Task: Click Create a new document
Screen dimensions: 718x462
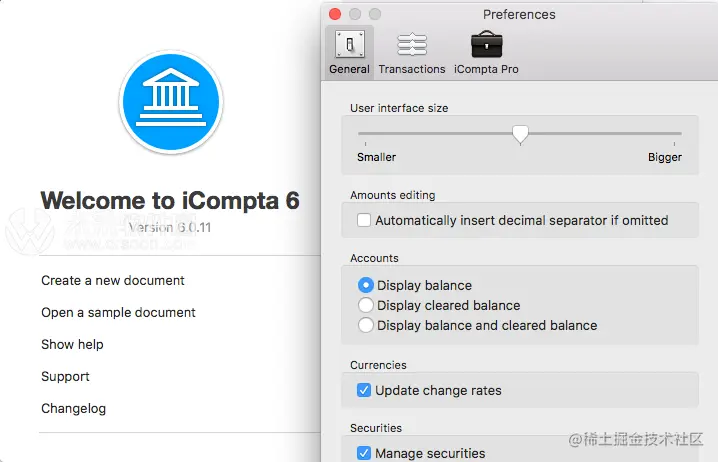Action: 113,280
